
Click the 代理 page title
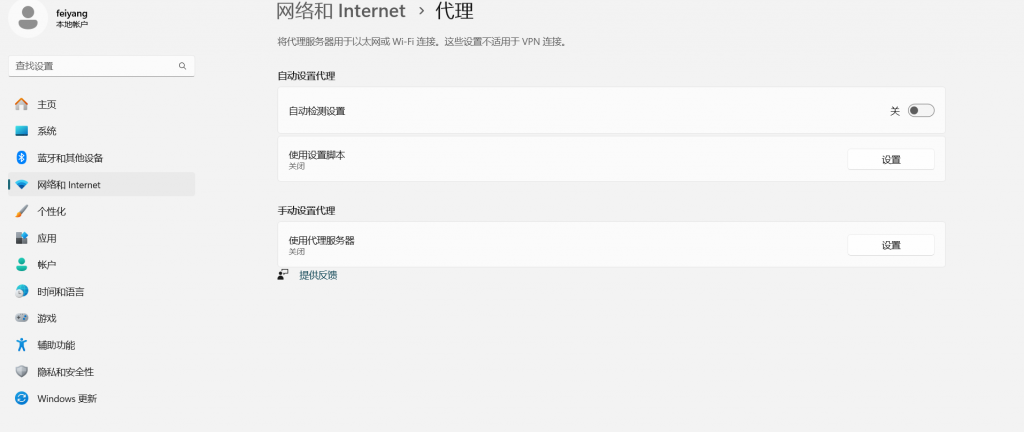[x=455, y=11]
